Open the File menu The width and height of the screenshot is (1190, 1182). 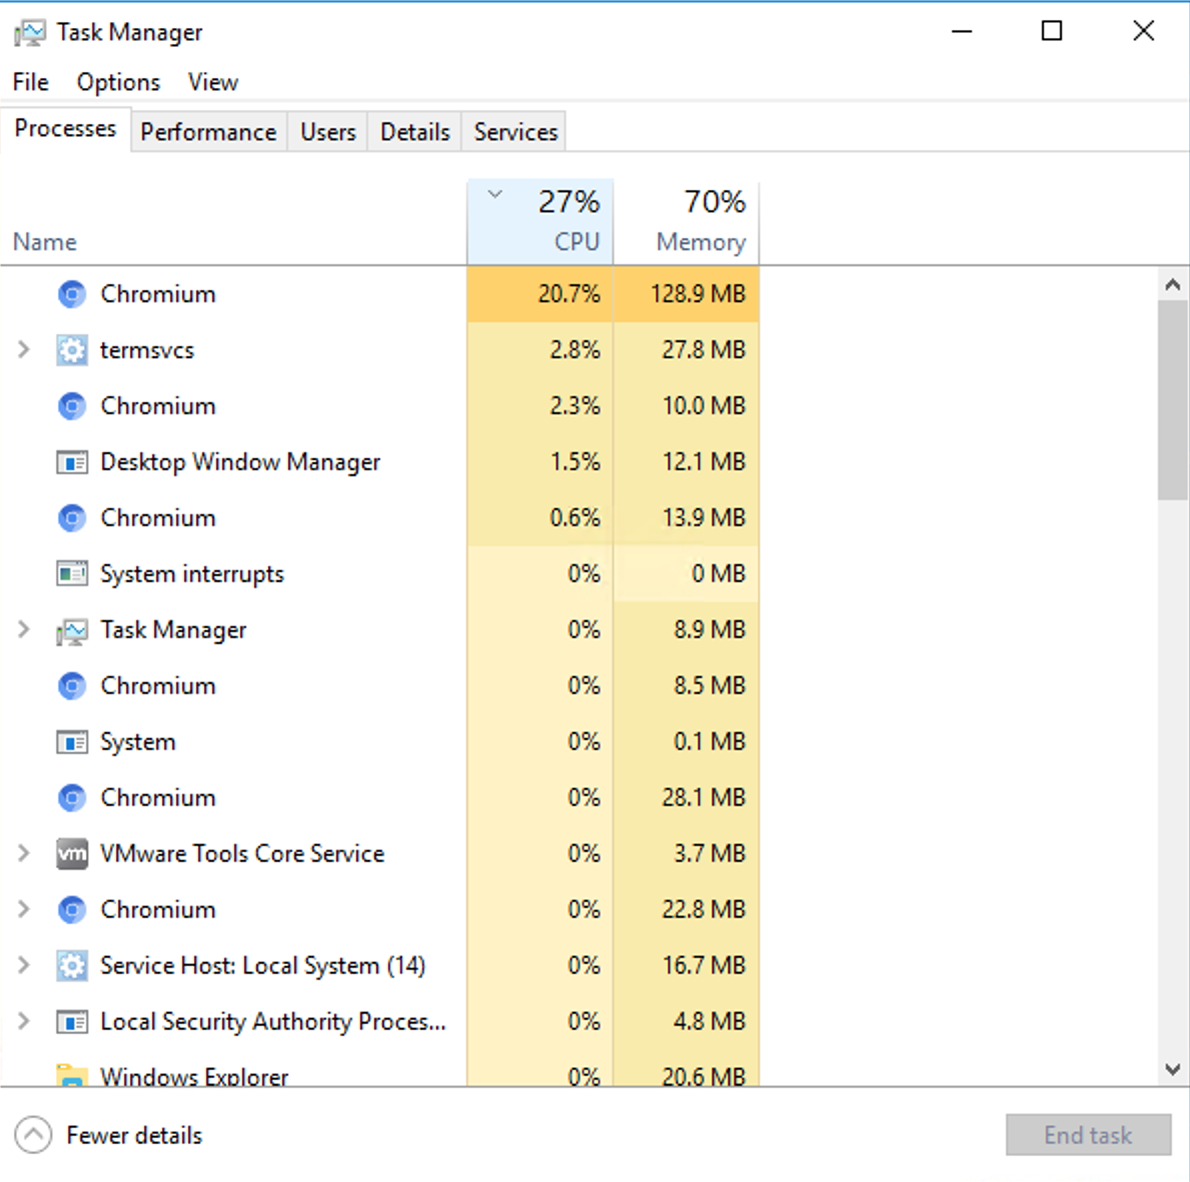click(30, 82)
